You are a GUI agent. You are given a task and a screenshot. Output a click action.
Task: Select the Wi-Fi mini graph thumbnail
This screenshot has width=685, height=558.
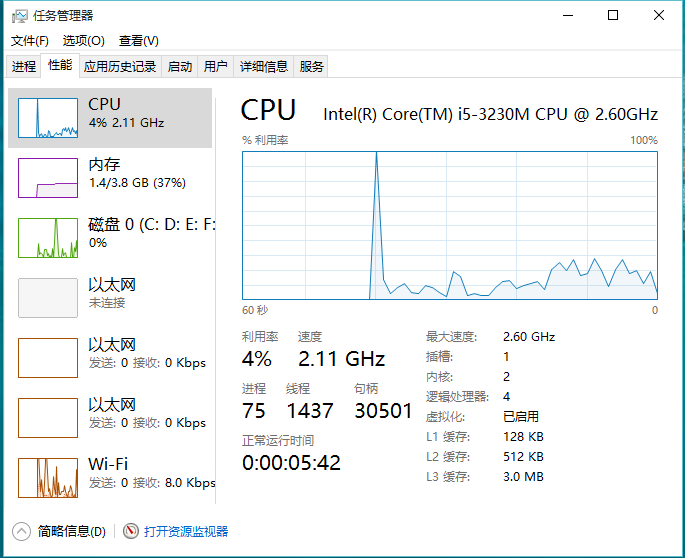tap(48, 478)
